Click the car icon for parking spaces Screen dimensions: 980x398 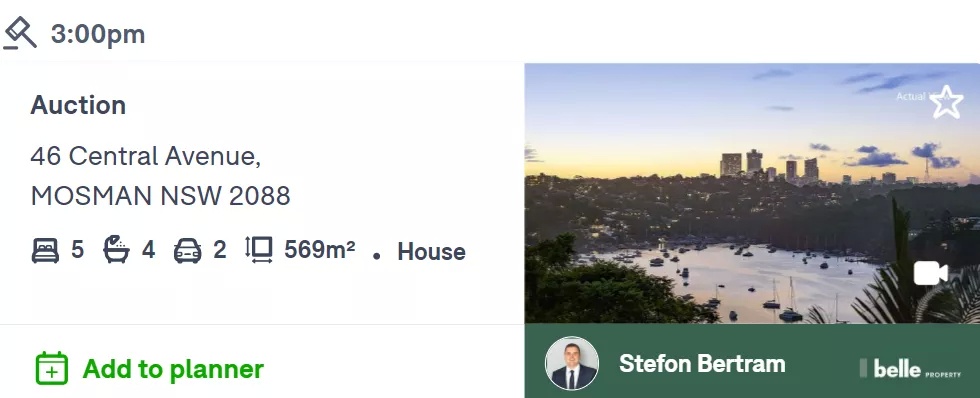coord(188,251)
